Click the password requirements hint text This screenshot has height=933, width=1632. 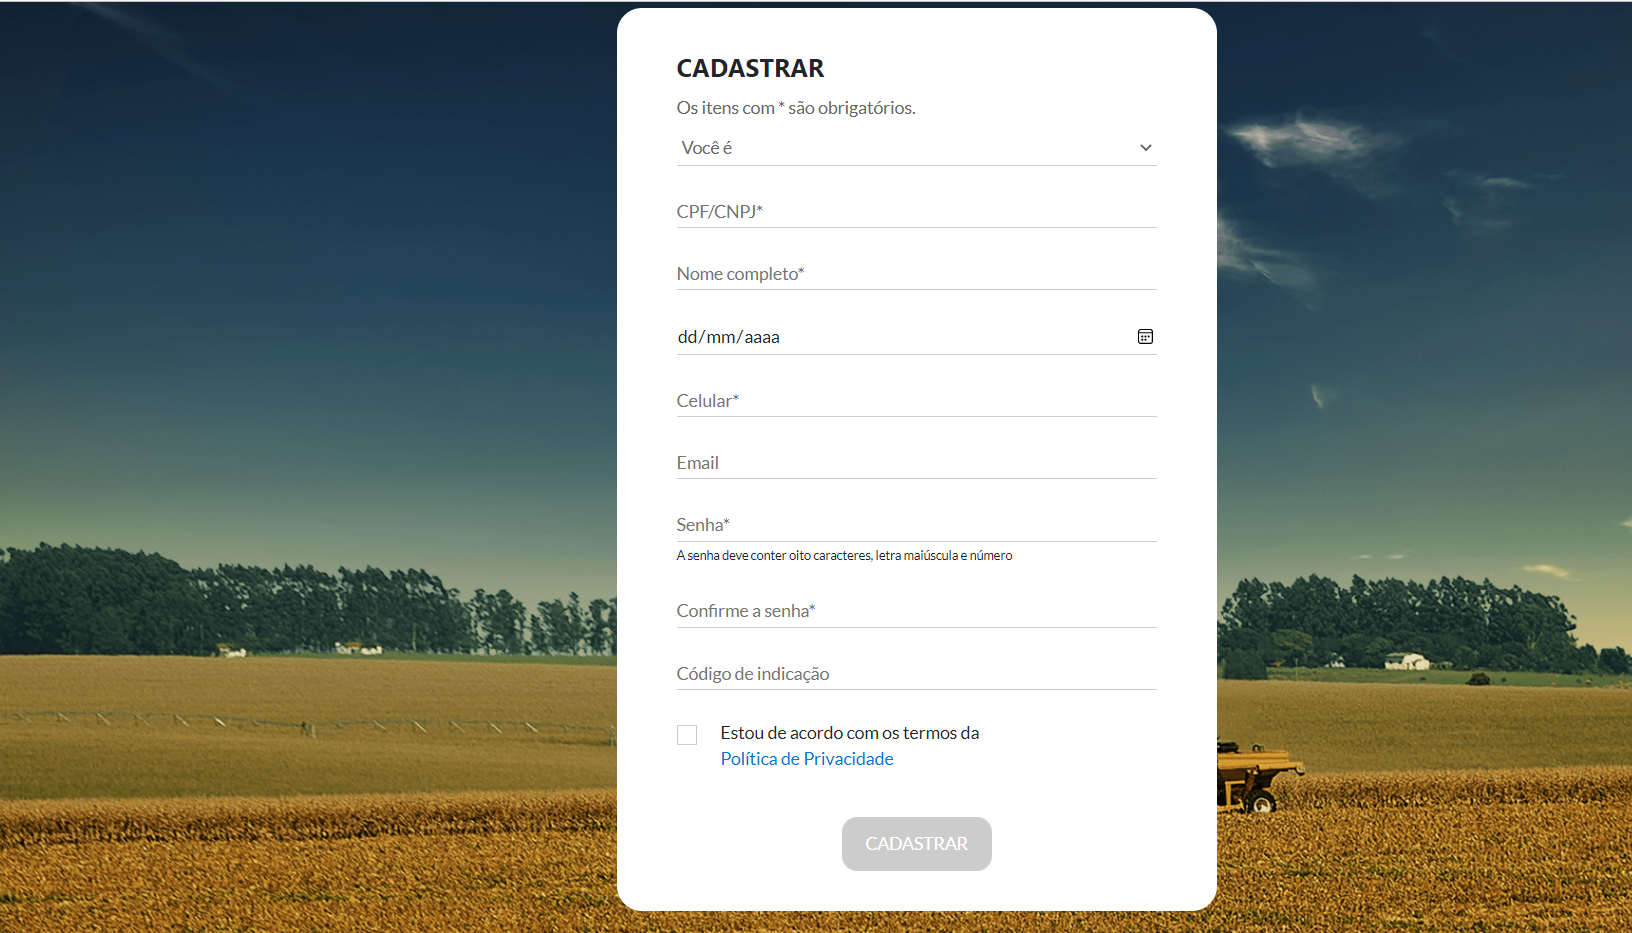tap(844, 556)
